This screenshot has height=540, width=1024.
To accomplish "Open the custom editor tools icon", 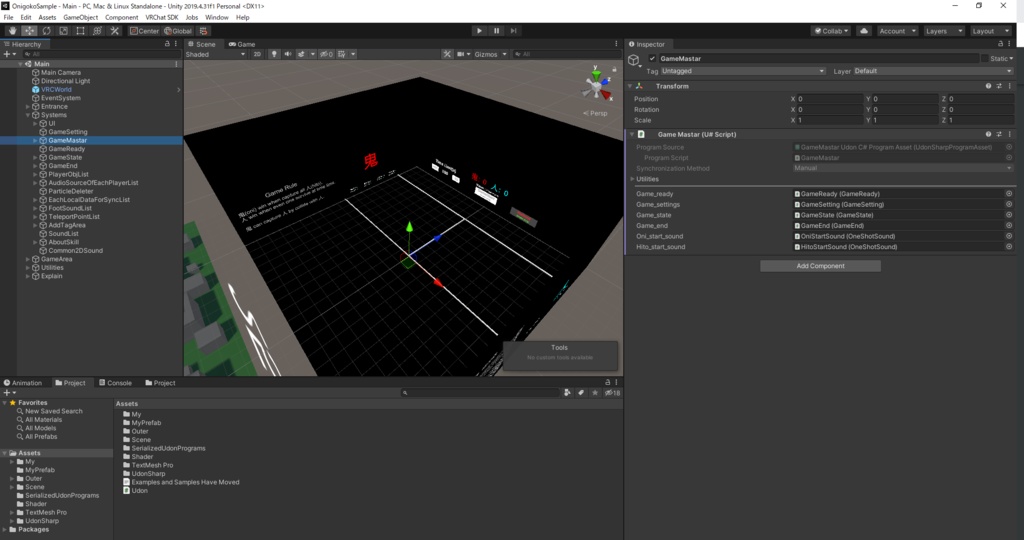I will [114, 31].
